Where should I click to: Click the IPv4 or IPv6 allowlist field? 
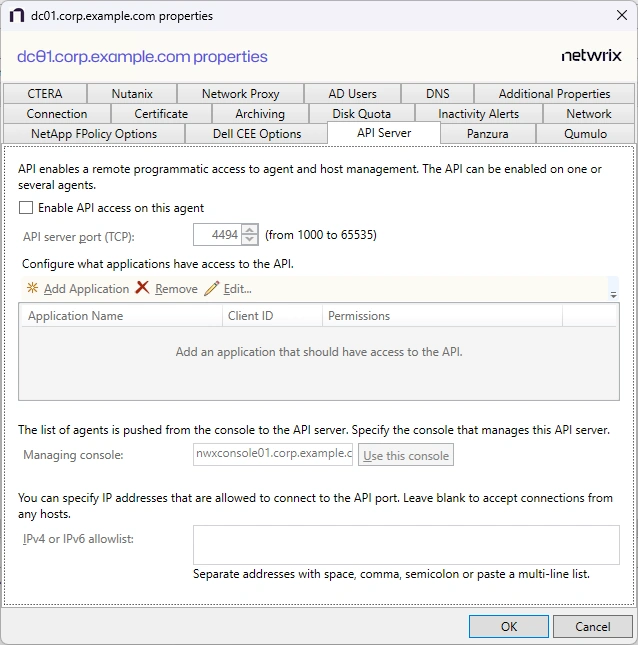(406, 545)
